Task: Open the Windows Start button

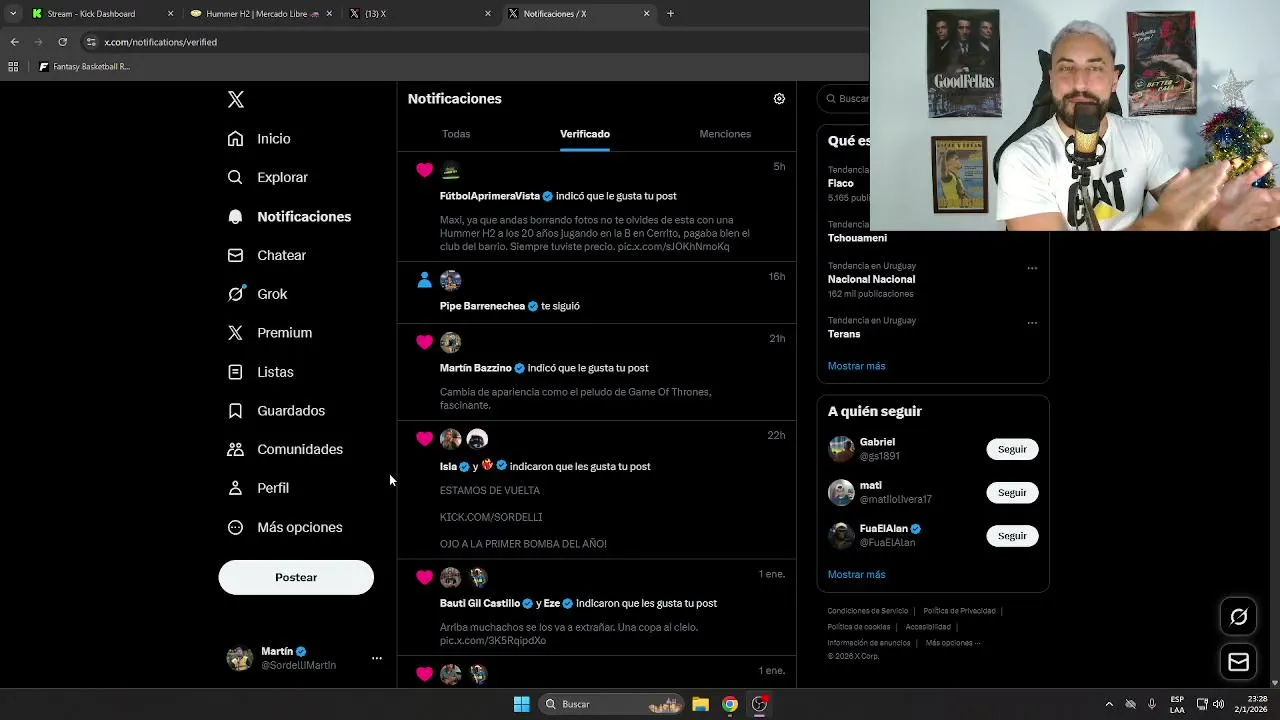Action: pyautogui.click(x=521, y=704)
